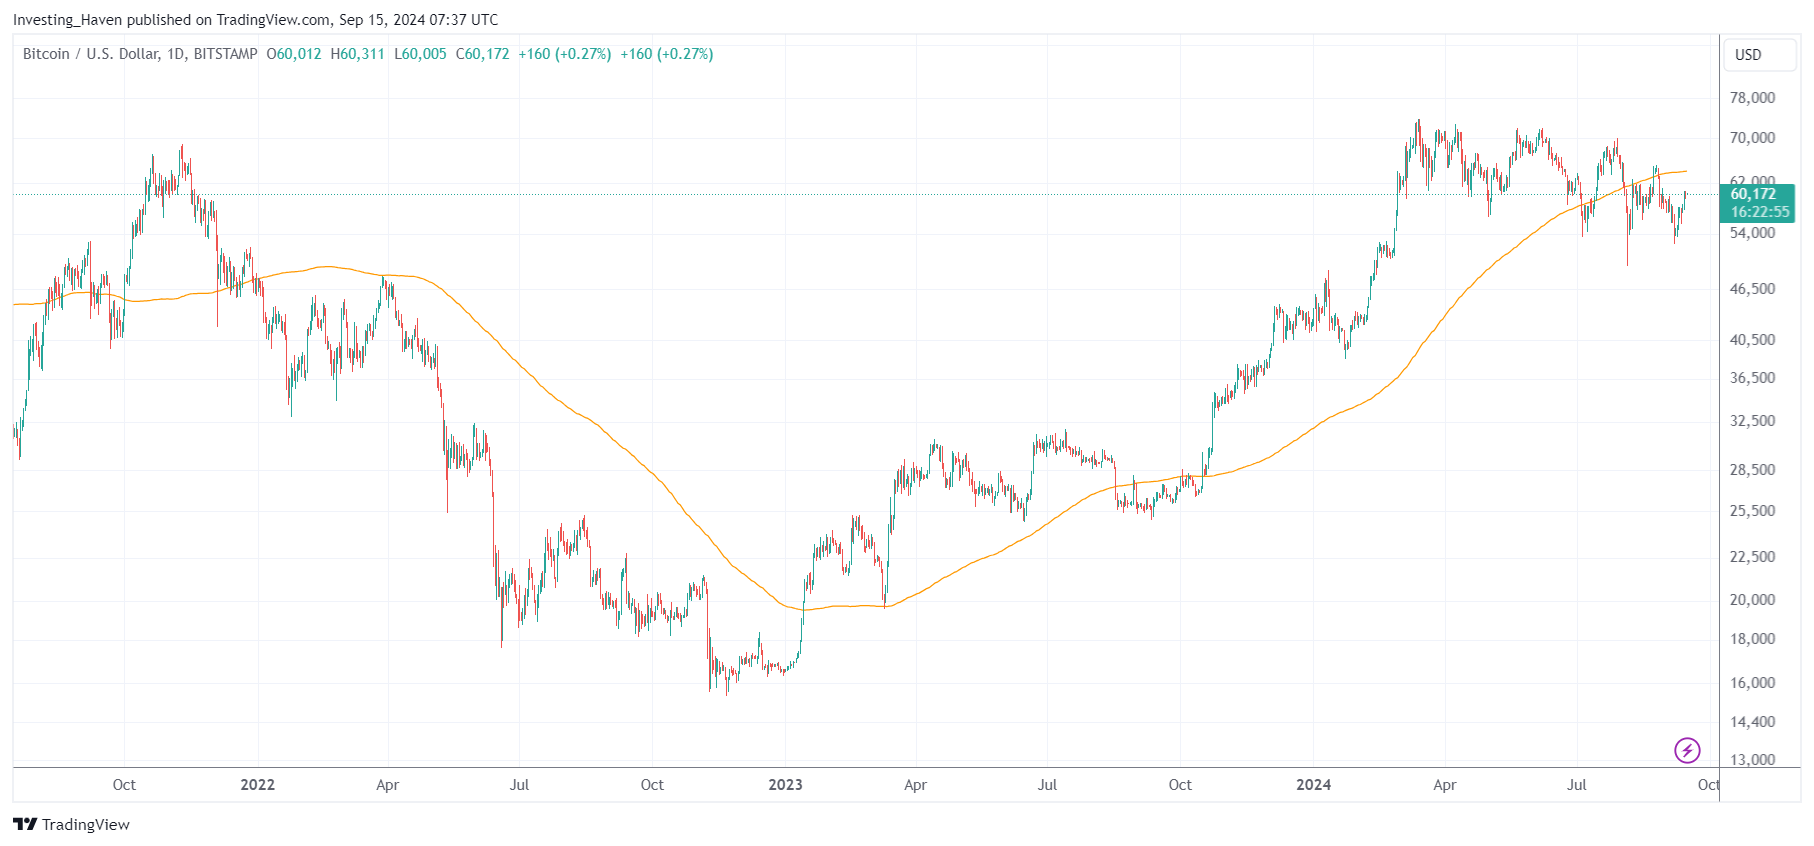Click the 13,000 price axis label

(x=1752, y=760)
